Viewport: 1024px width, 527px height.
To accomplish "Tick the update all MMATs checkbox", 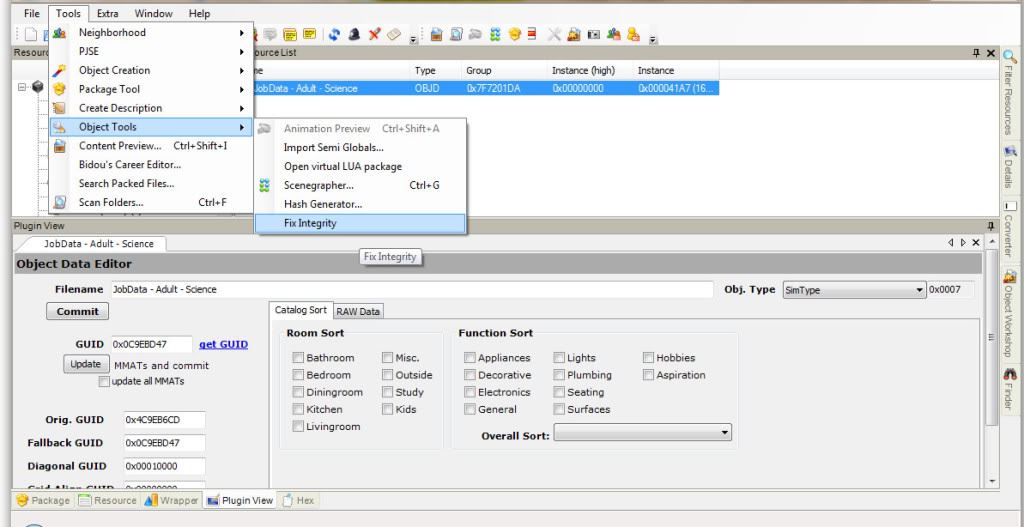I will click(x=104, y=381).
